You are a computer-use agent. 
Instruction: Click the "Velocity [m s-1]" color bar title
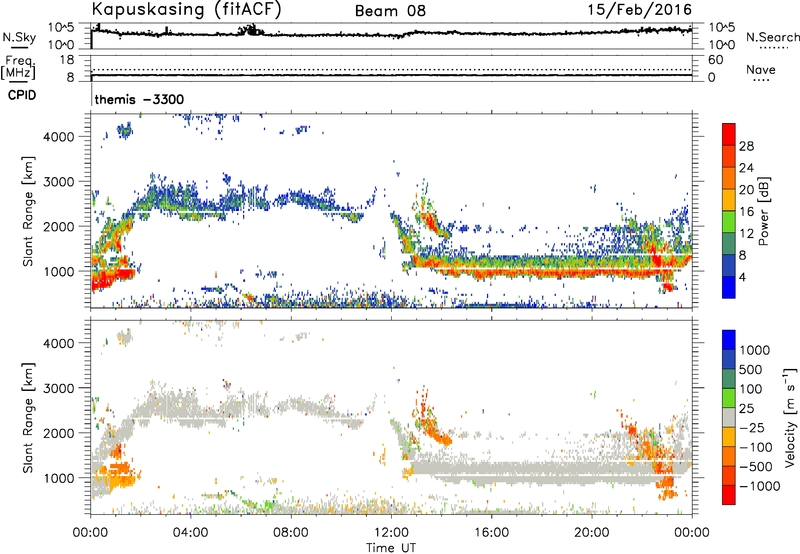[790, 417]
